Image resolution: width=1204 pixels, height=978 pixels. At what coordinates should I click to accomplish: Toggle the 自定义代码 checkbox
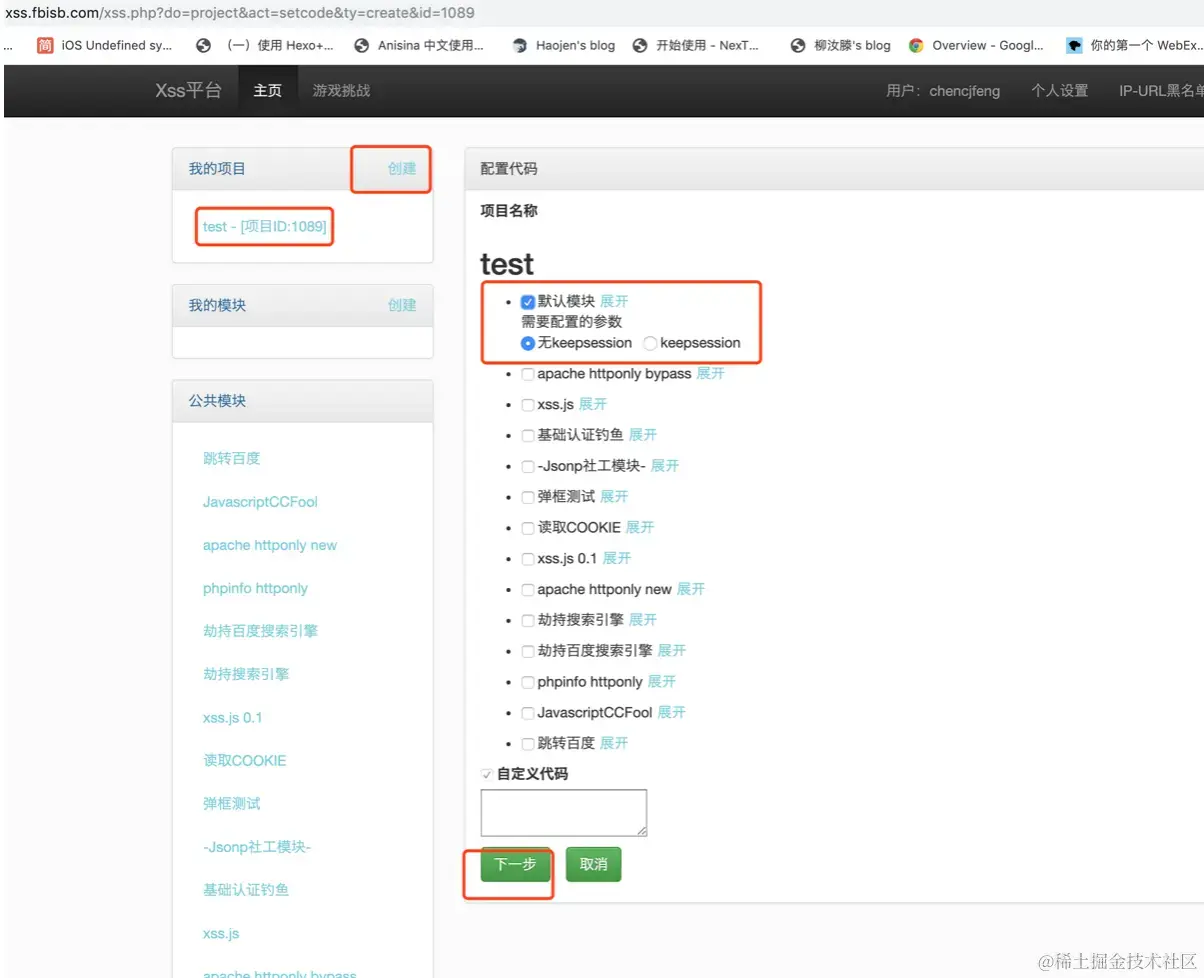pyautogui.click(x=487, y=775)
